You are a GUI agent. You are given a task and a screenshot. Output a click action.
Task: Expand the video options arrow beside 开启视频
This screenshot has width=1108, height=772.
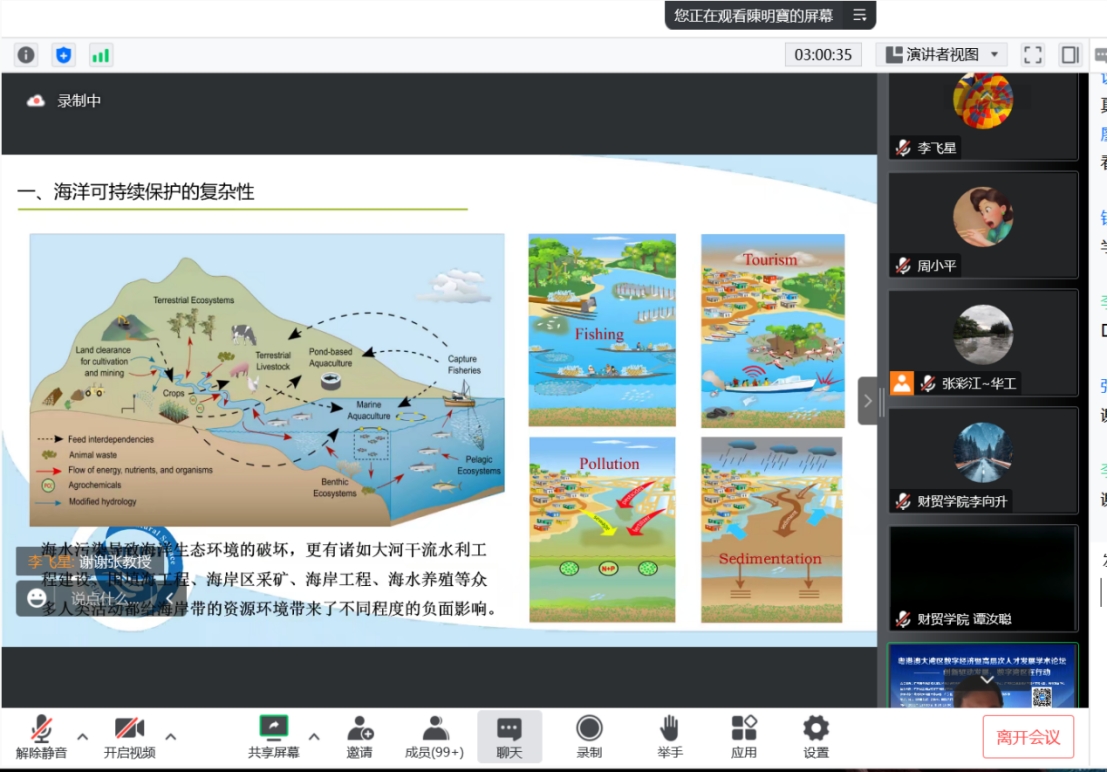[171, 737]
